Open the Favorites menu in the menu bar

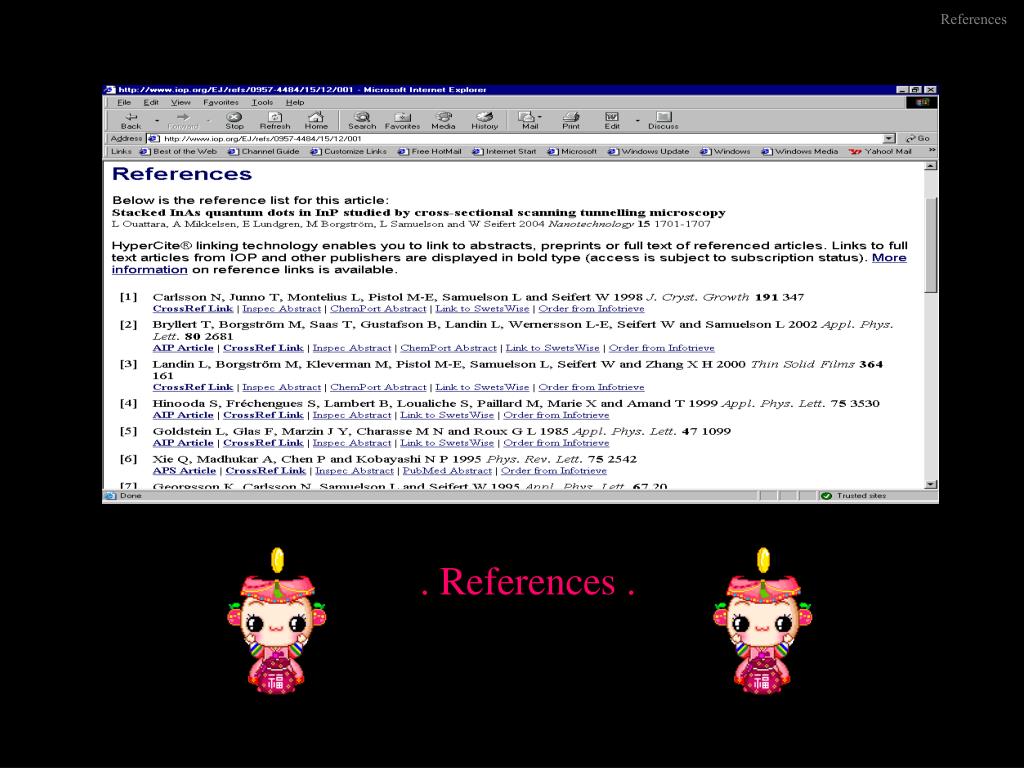(221, 103)
